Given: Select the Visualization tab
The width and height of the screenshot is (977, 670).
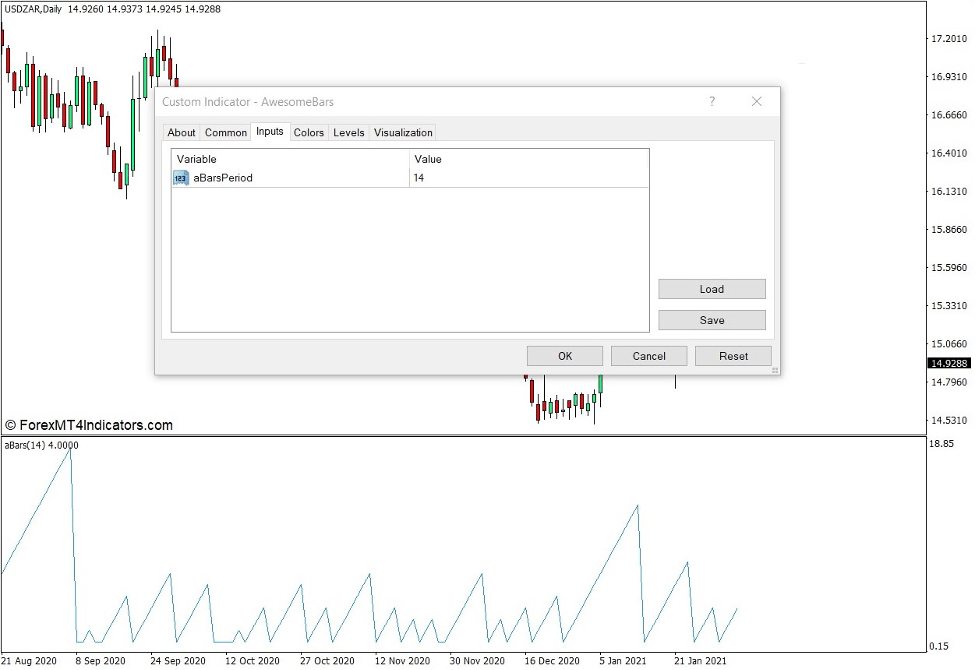Looking at the screenshot, I should point(402,132).
